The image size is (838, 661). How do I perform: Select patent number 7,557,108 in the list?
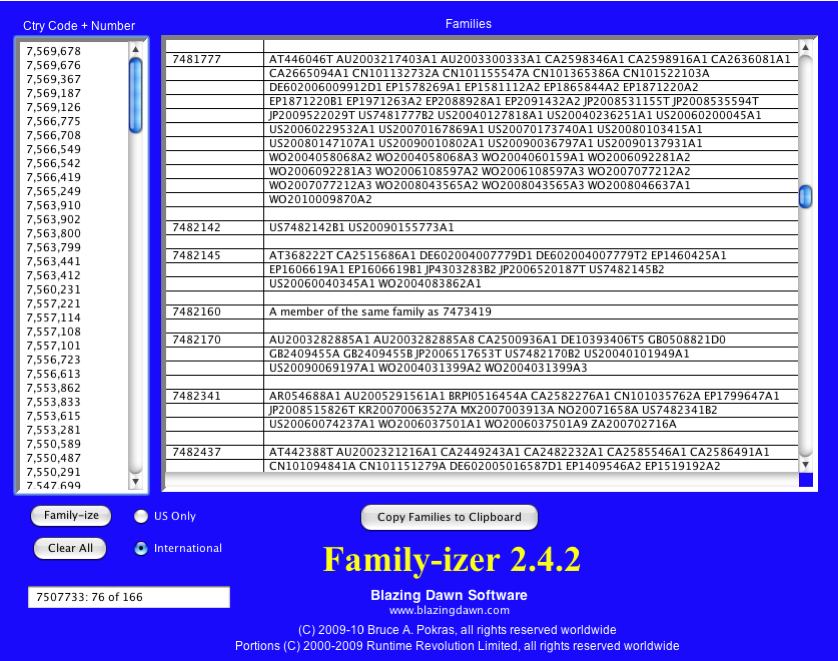(53, 332)
